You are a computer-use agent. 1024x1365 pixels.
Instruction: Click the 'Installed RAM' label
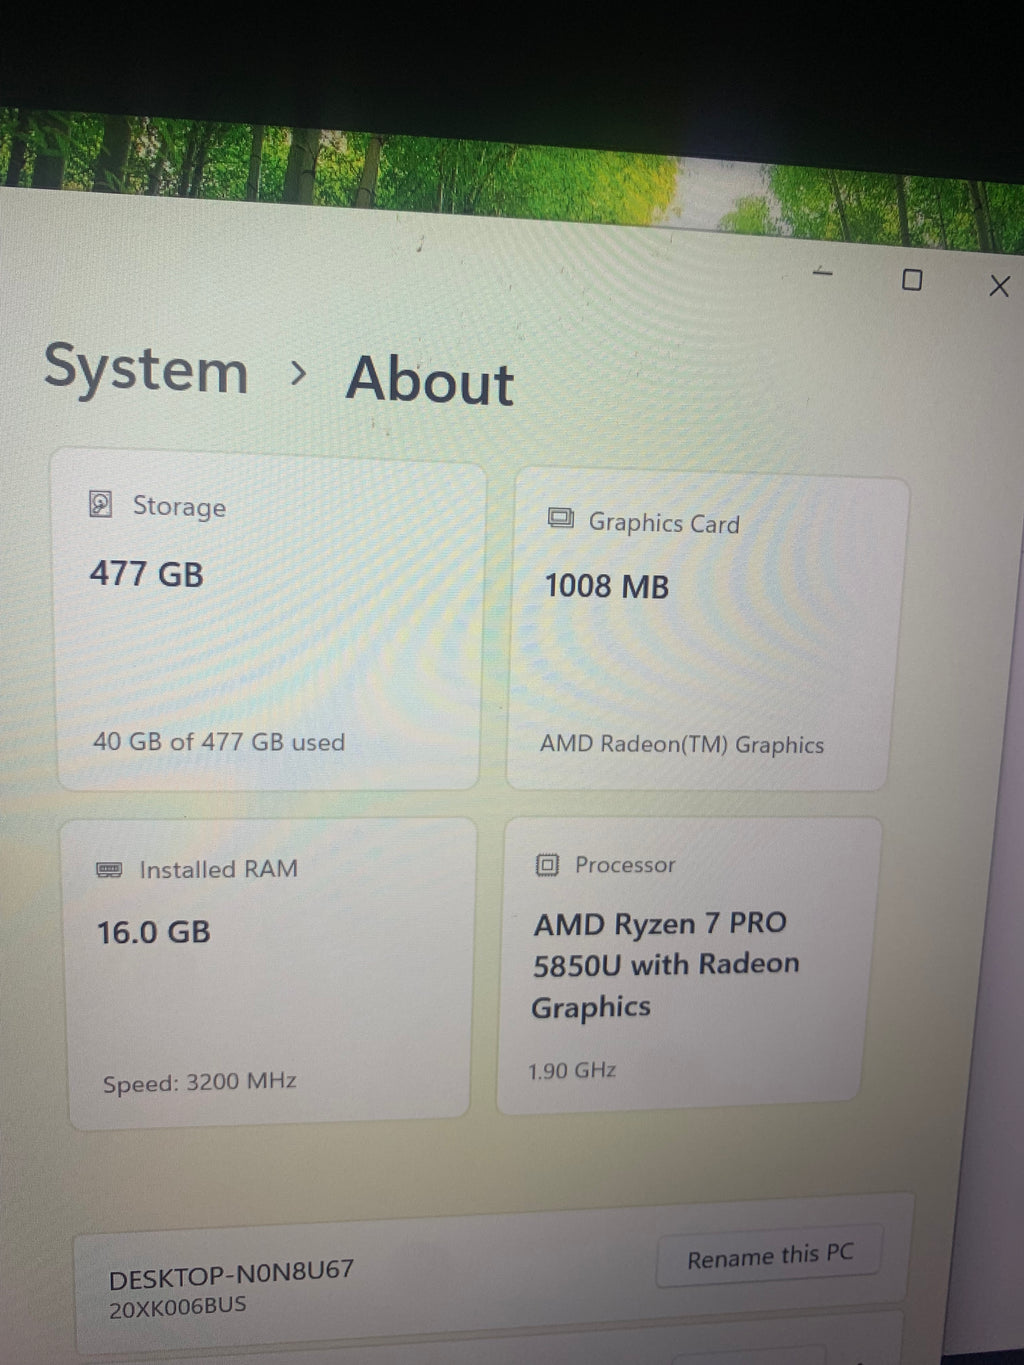tap(219, 869)
